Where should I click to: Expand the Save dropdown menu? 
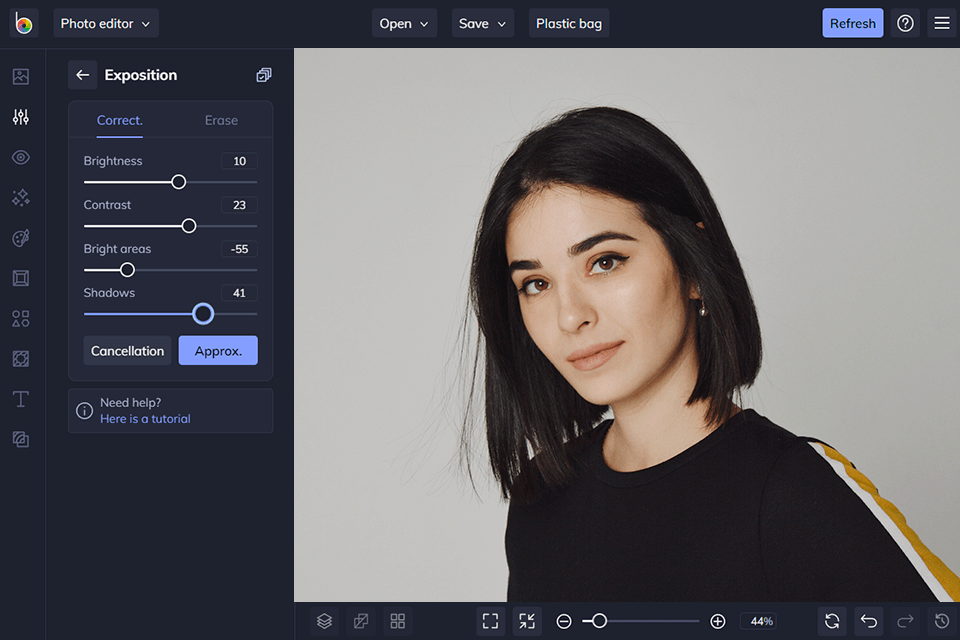[x=482, y=23]
